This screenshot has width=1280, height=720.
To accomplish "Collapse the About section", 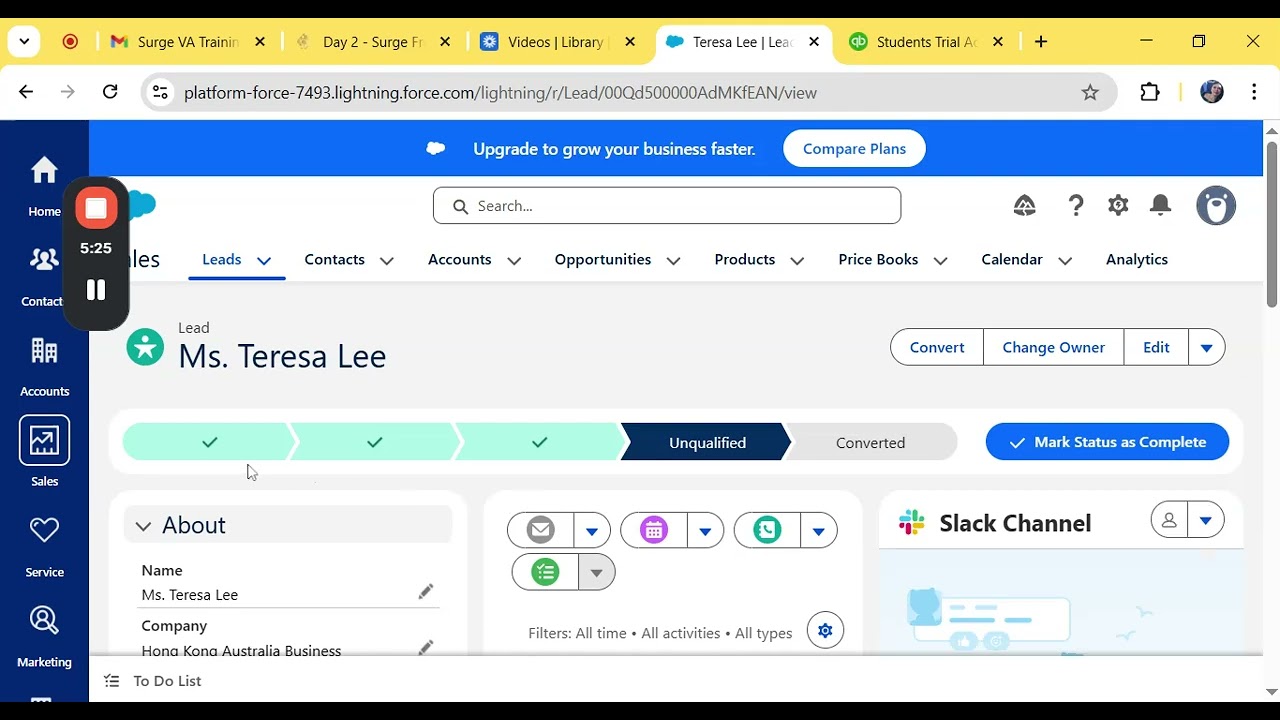I will coord(143,525).
